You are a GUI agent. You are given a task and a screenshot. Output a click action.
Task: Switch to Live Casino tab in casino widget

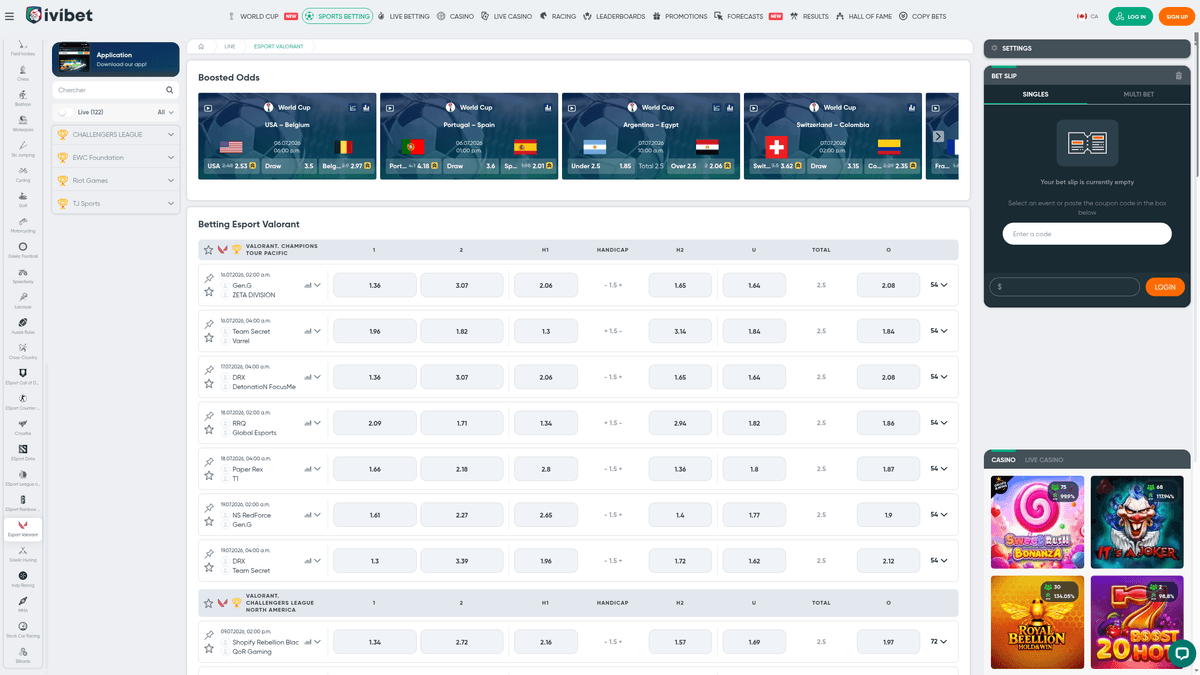click(x=1044, y=460)
